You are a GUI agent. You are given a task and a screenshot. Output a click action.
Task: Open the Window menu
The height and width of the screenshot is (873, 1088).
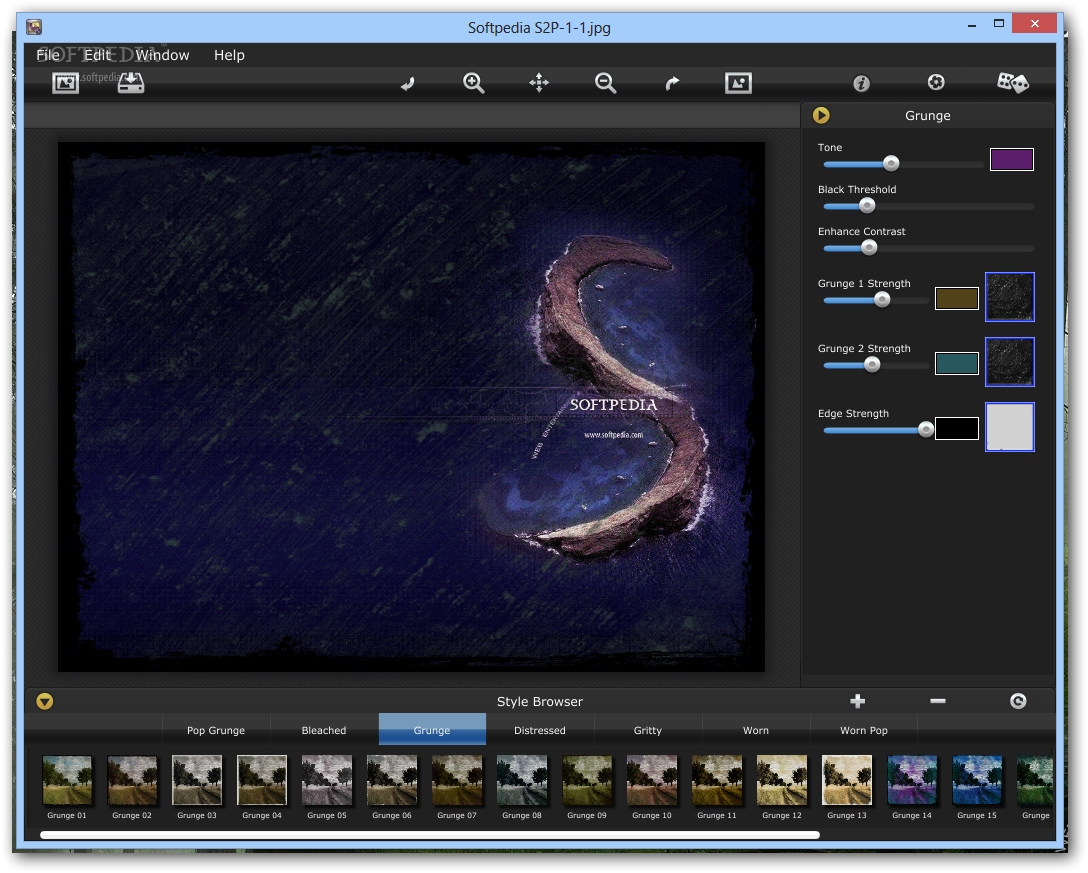[x=162, y=55]
